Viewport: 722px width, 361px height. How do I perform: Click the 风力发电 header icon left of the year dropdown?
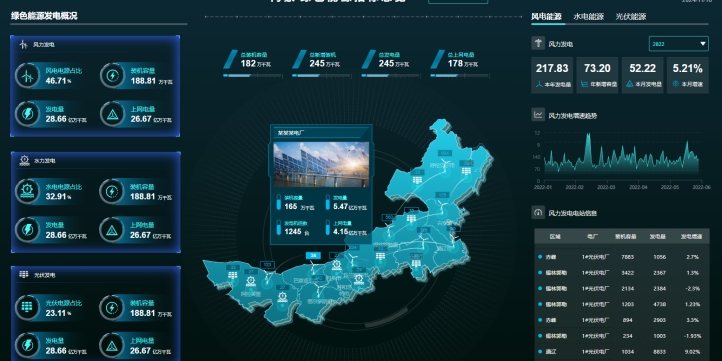[538, 44]
